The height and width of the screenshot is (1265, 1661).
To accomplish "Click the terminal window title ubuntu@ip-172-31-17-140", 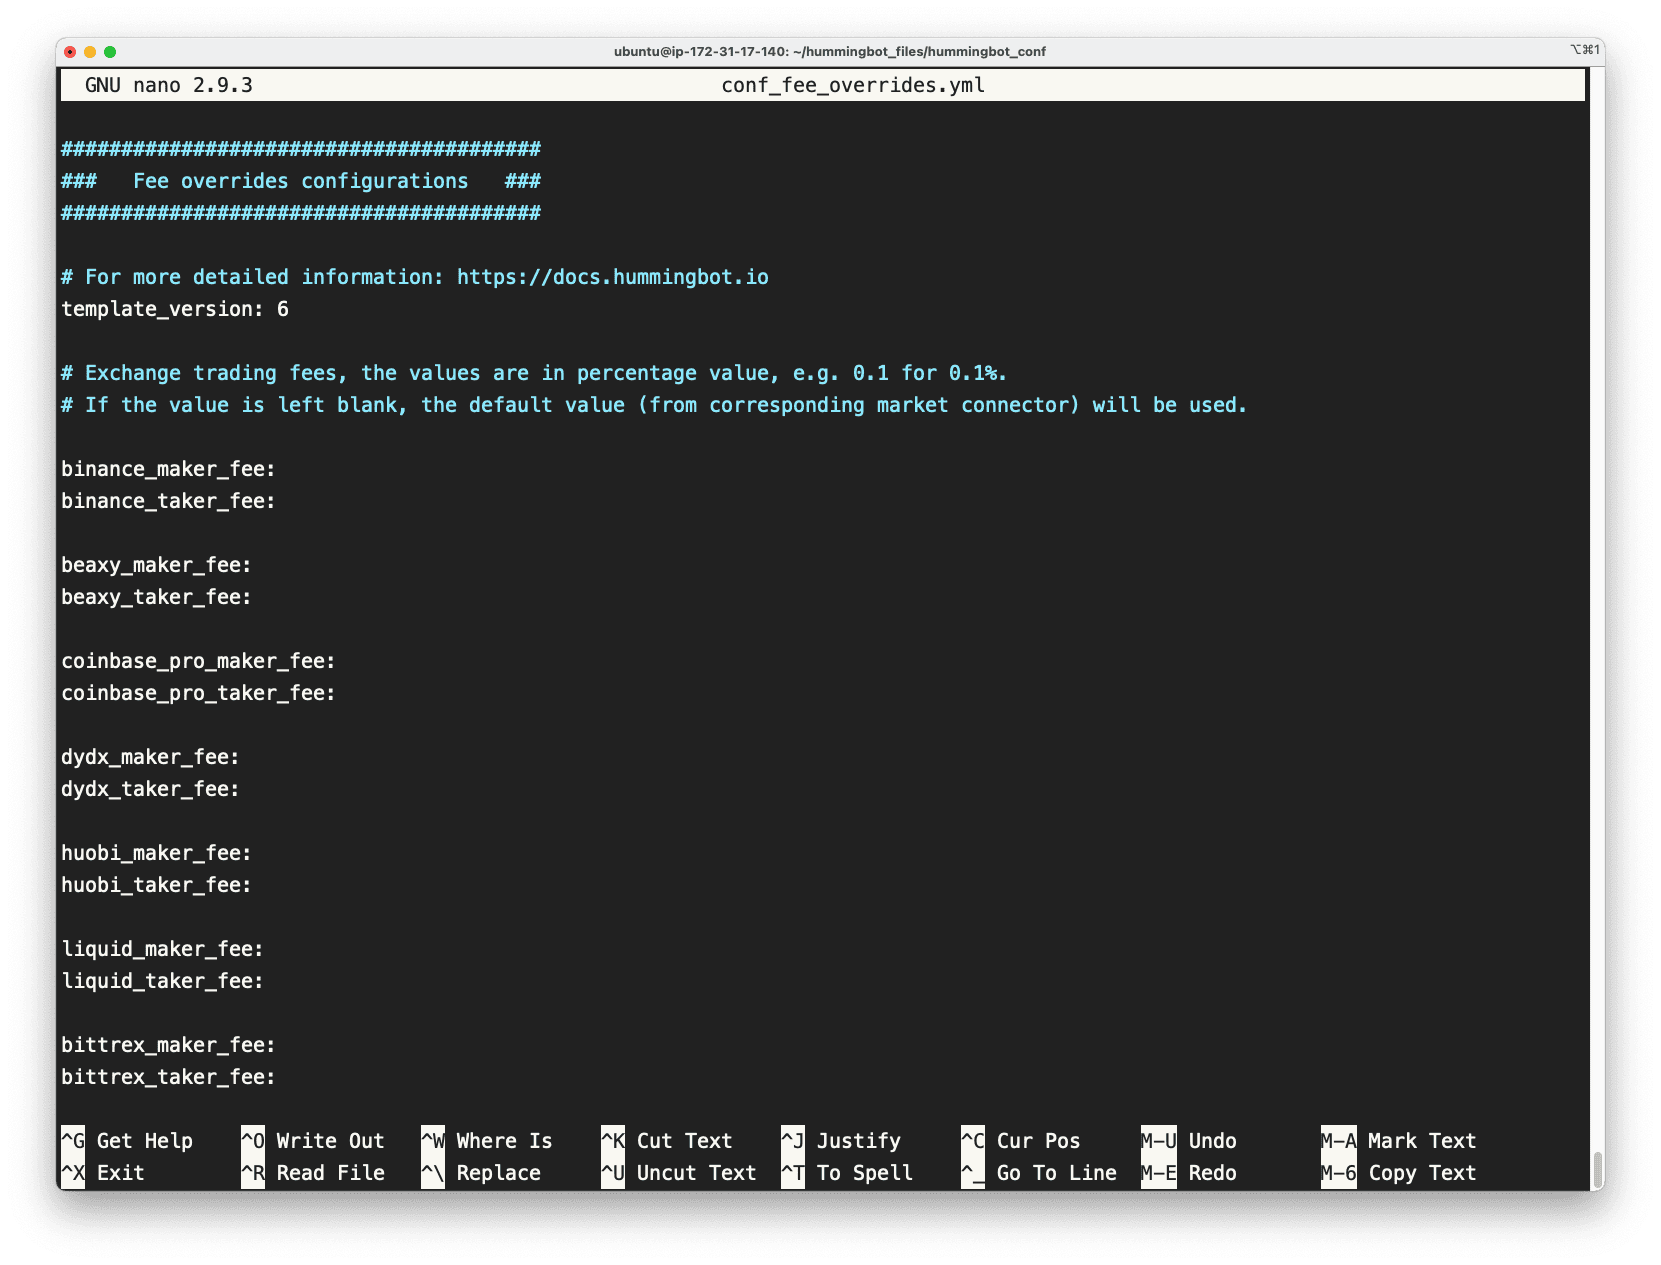I will coord(829,51).
